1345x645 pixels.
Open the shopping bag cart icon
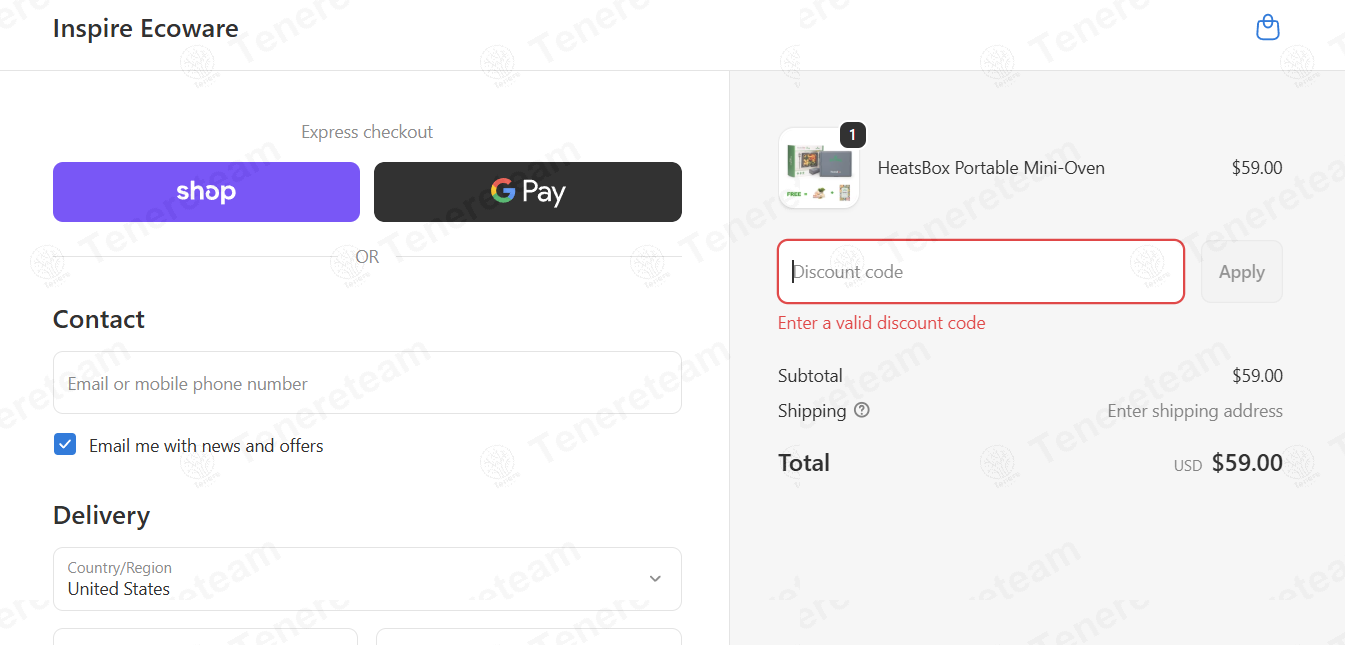click(1267, 28)
